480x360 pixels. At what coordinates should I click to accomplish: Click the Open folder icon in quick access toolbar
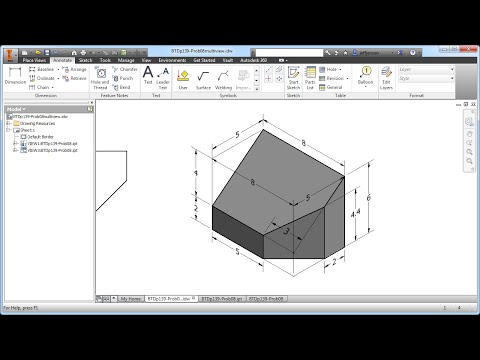(x=38, y=52)
